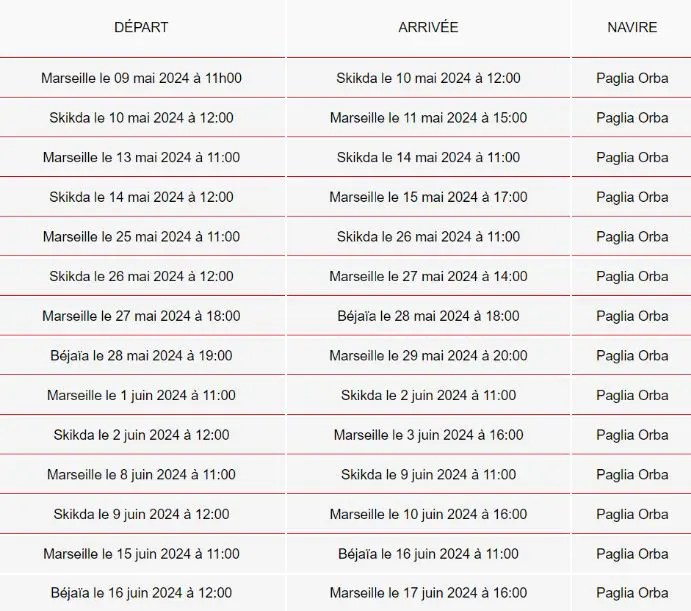Click the DÉPART column header
This screenshot has width=691, height=611.
pos(141,27)
